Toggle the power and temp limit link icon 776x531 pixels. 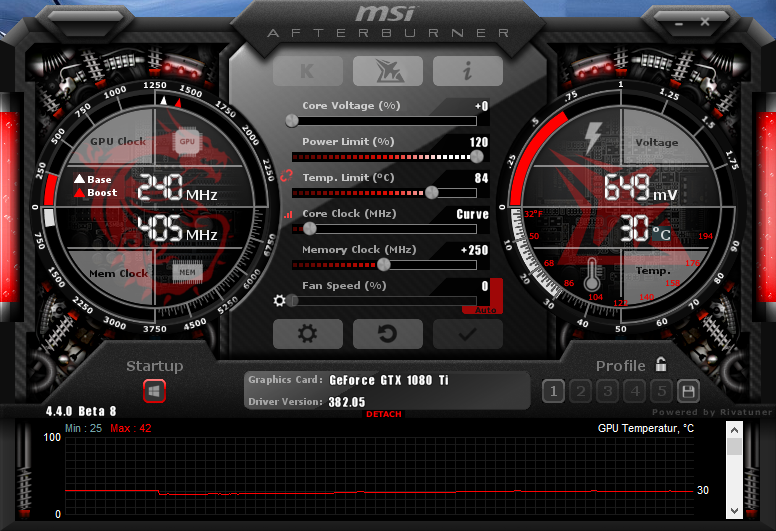pos(287,176)
